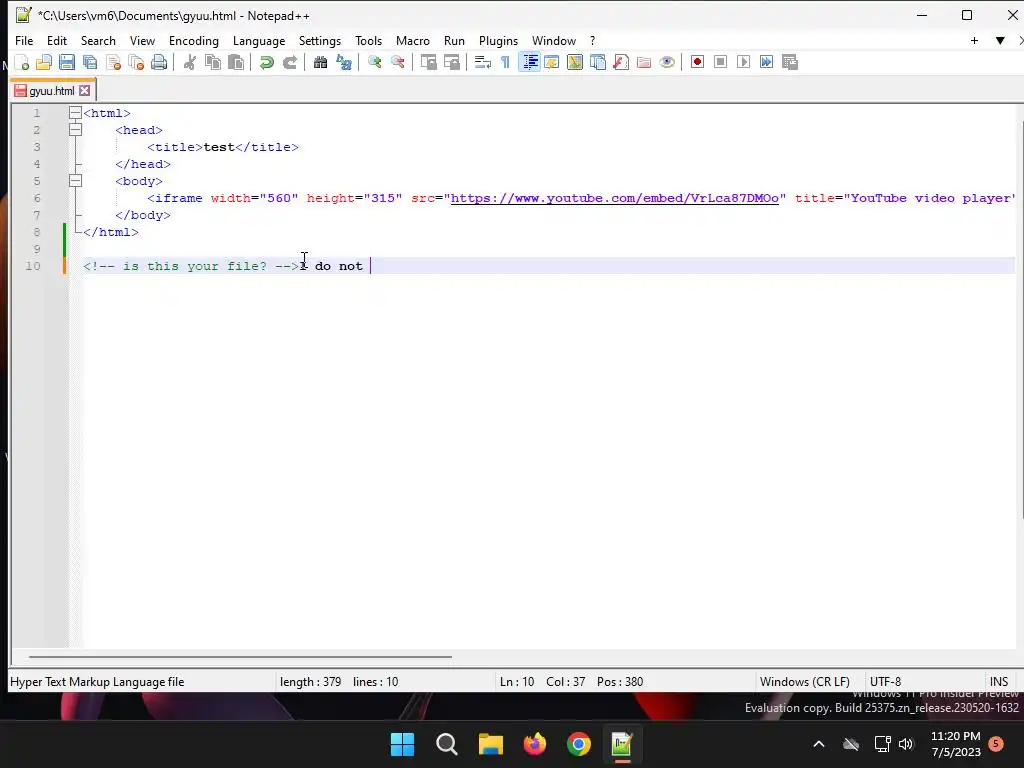
Task: Click the Zoom In toolbar icon
Action: click(374, 62)
